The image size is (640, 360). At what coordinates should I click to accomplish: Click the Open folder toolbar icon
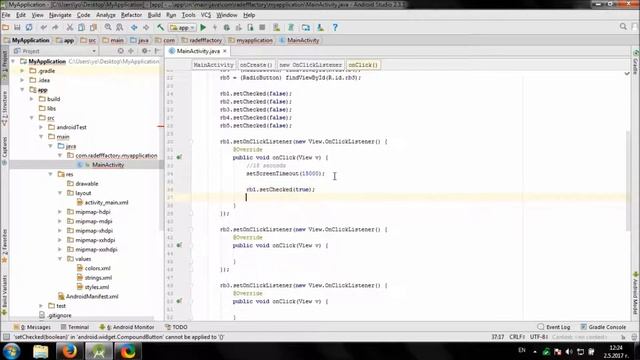[6, 27]
